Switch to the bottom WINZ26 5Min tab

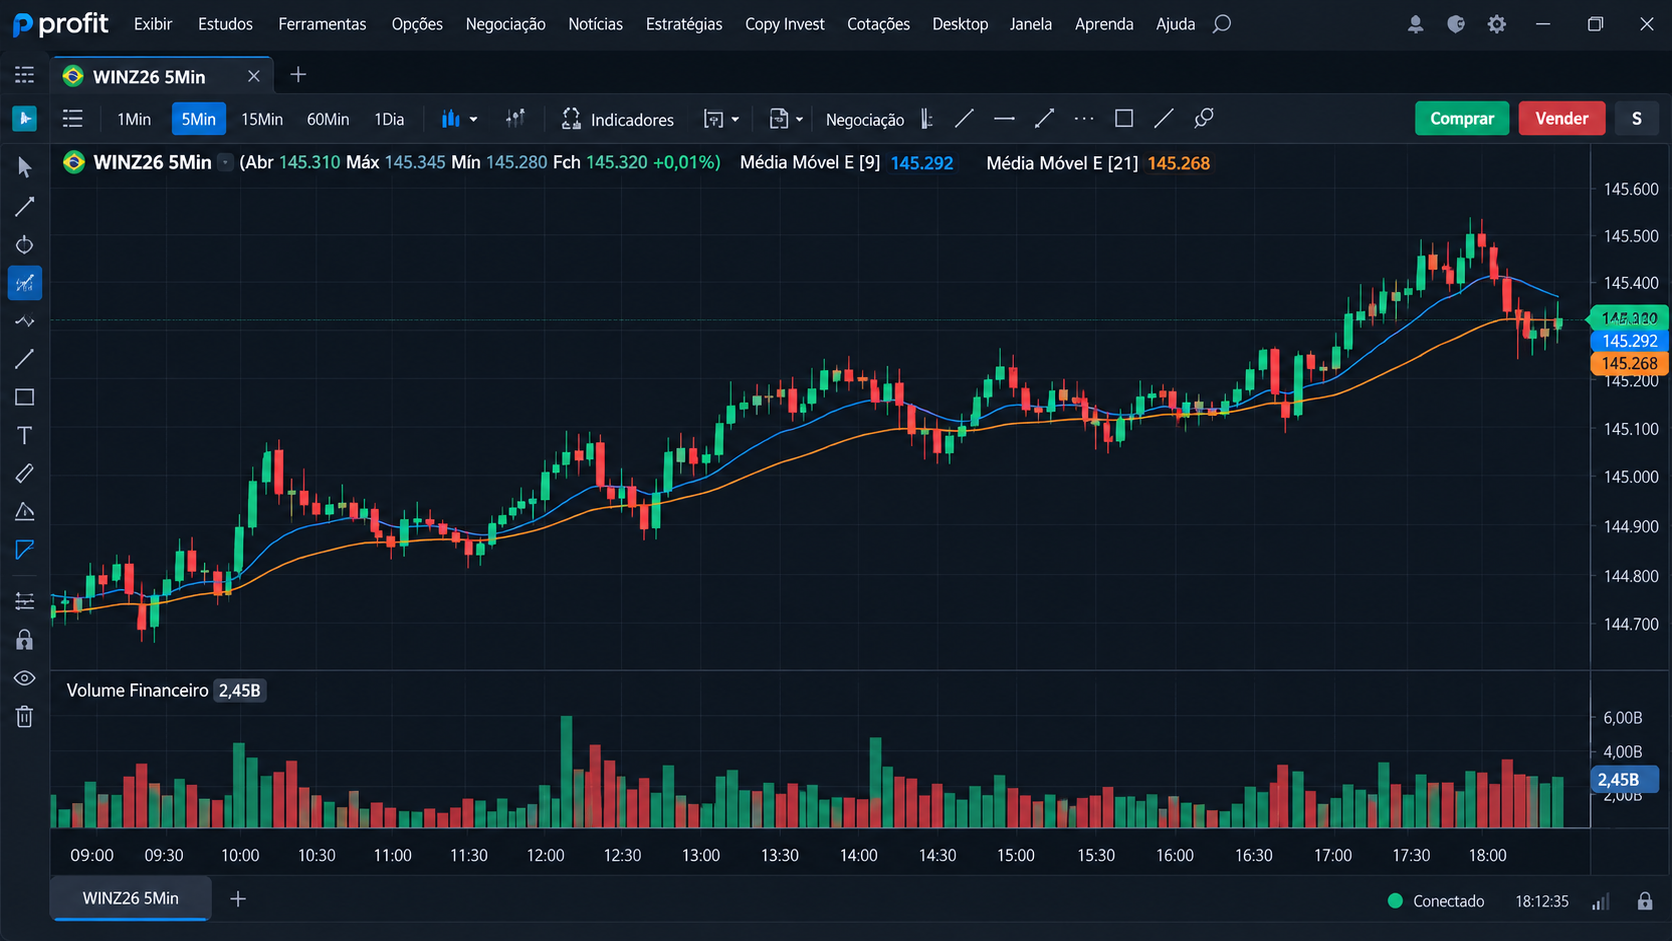coord(131,898)
